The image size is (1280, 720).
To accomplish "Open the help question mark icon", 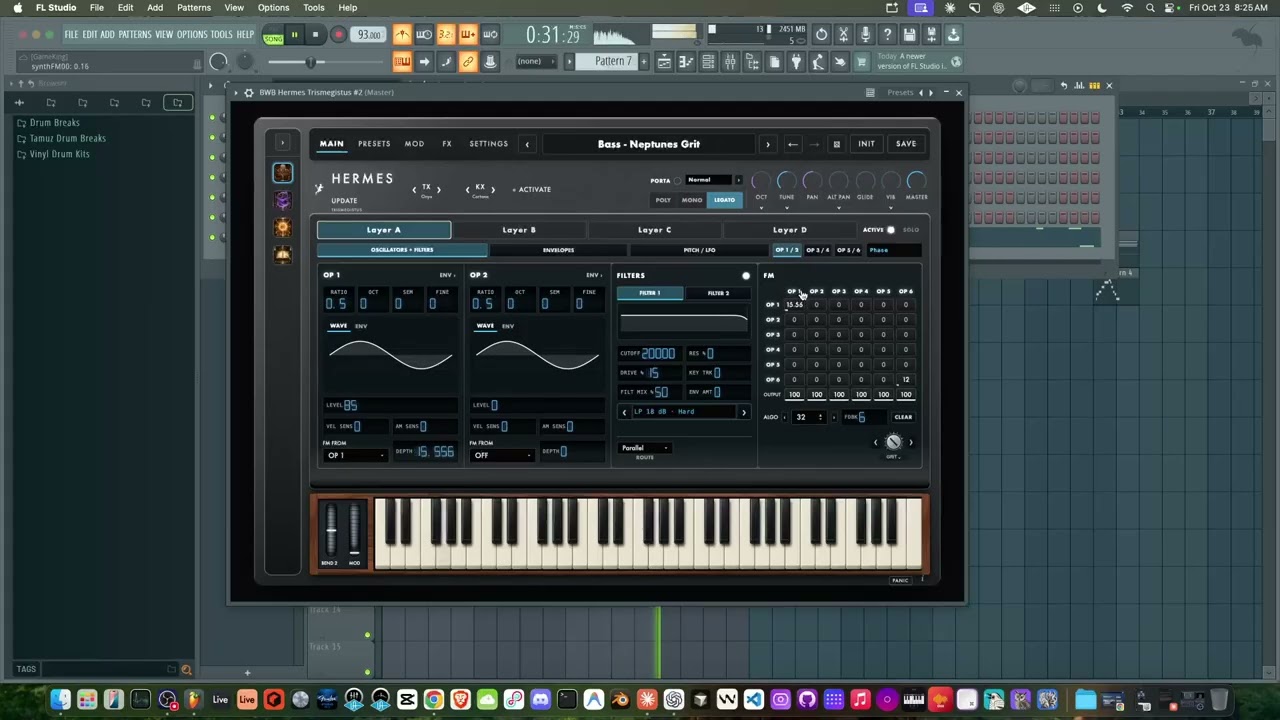I will (887, 35).
